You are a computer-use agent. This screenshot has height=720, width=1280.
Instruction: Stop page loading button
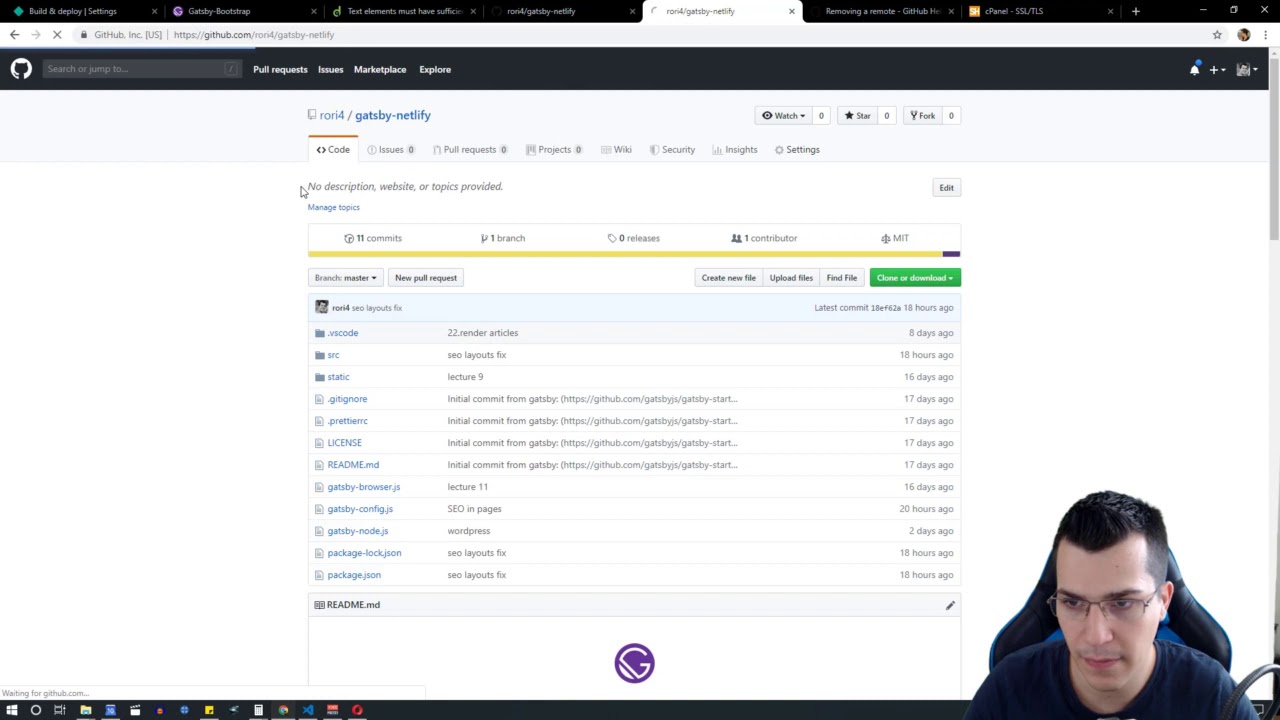pos(57,35)
